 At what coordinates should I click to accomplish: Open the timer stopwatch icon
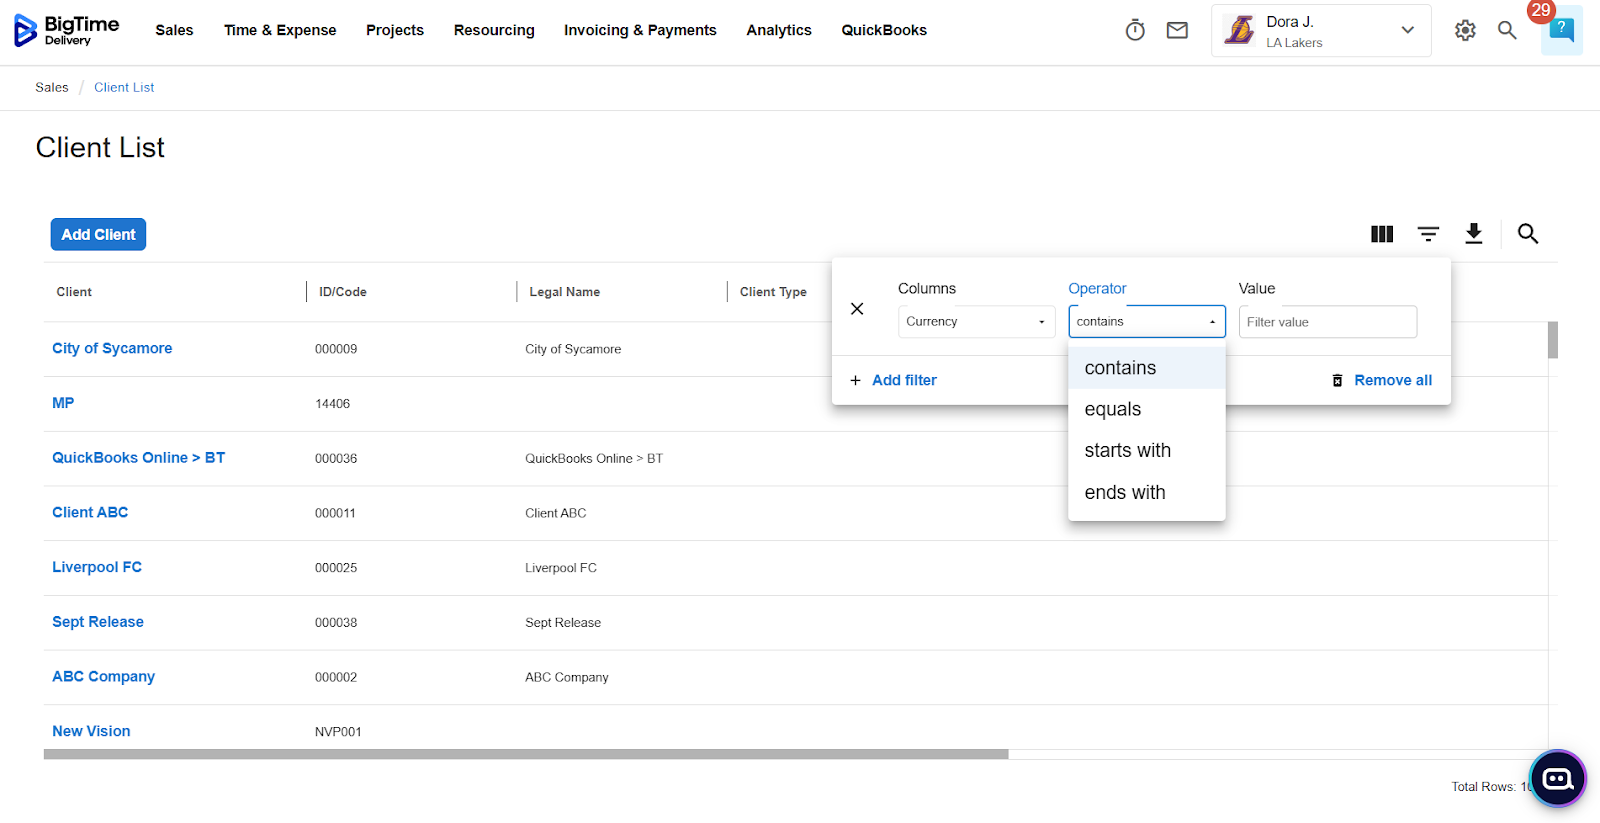coord(1135,30)
